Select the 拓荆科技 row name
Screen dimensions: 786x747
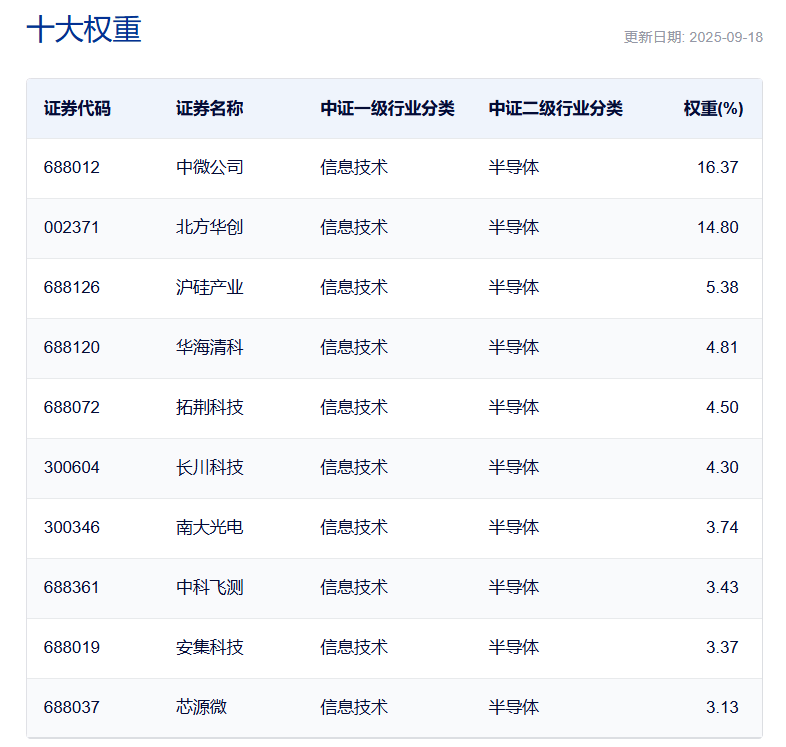(x=210, y=407)
